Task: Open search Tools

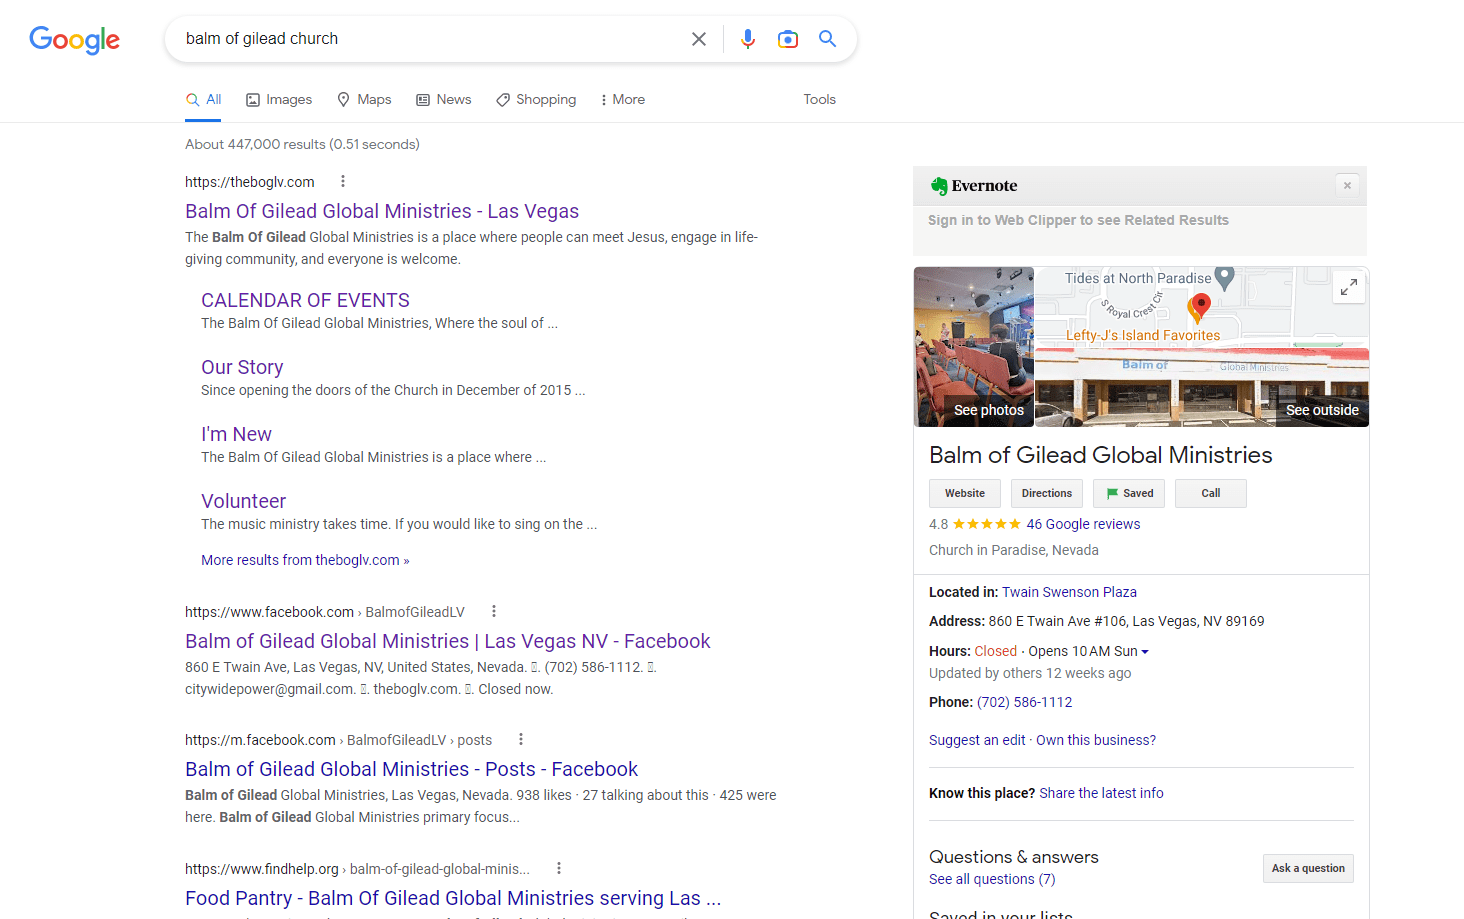Action: tap(819, 99)
